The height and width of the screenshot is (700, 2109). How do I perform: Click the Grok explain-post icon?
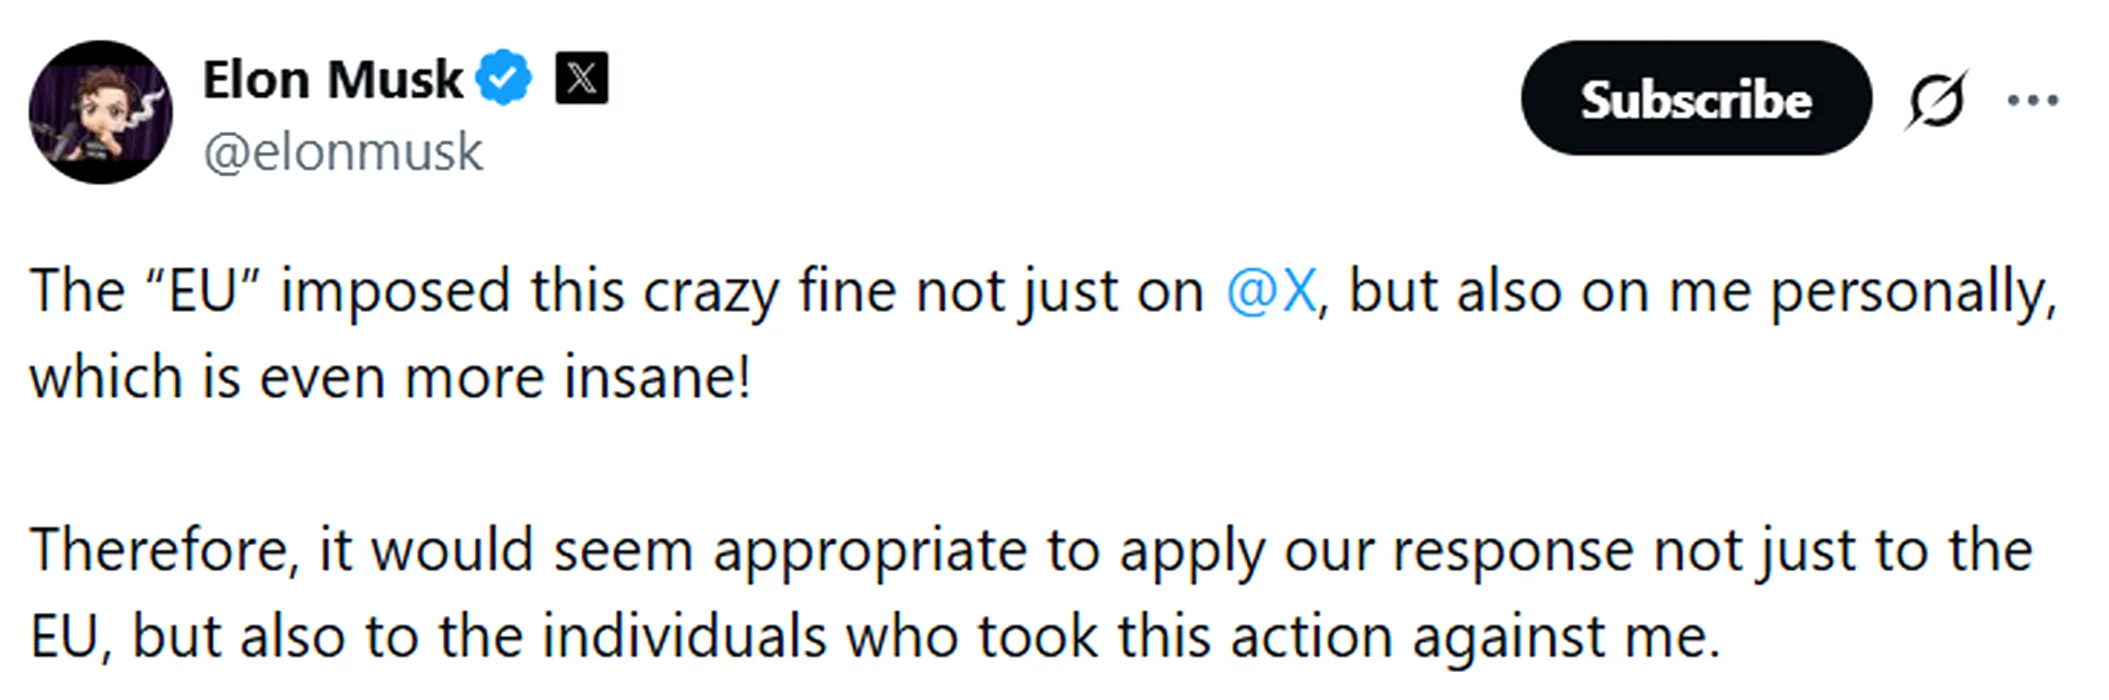pyautogui.click(x=1937, y=99)
